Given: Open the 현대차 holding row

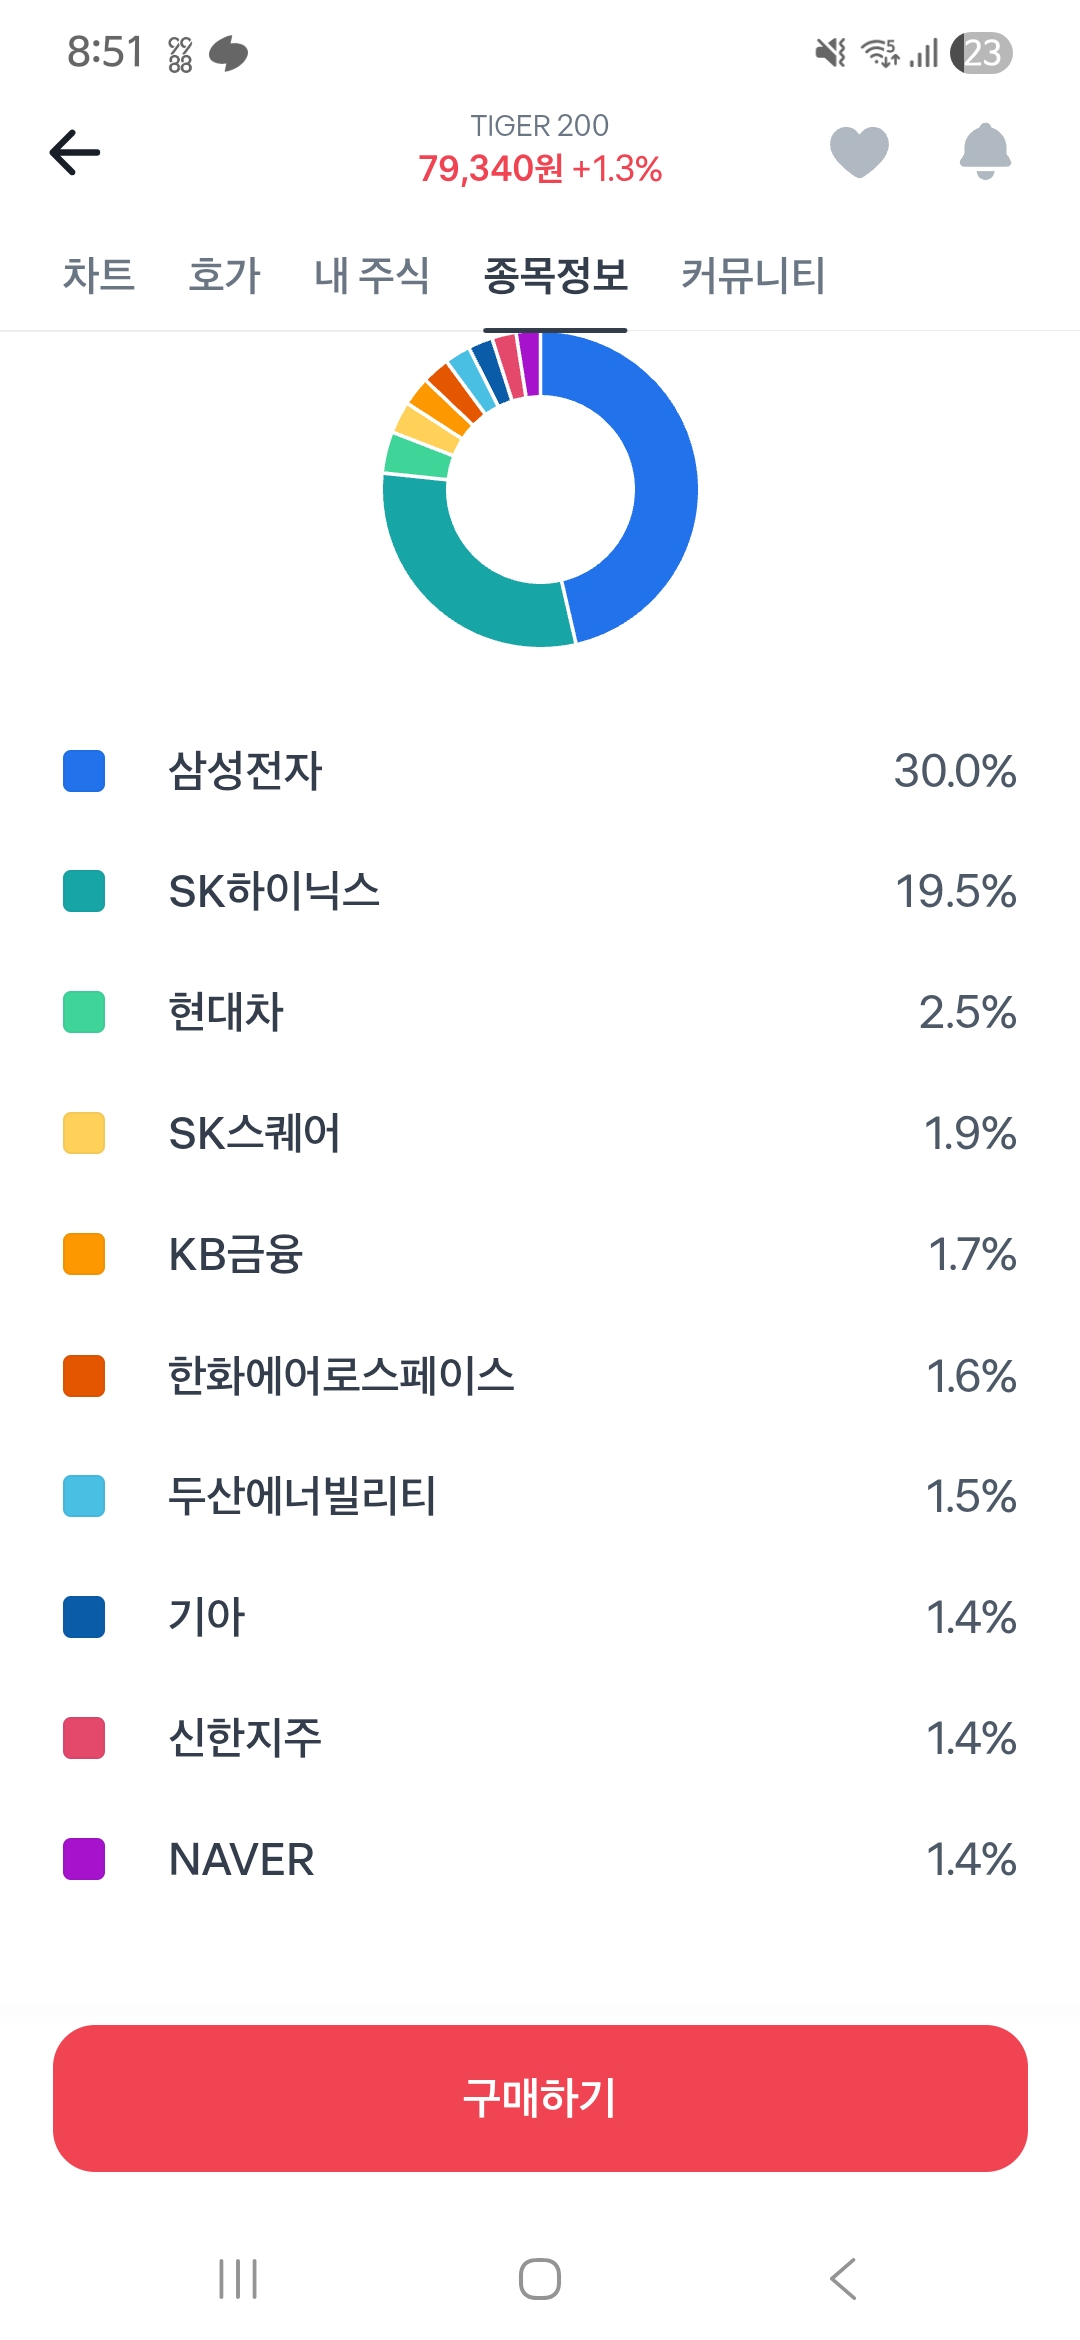Looking at the screenshot, I should 540,1012.
